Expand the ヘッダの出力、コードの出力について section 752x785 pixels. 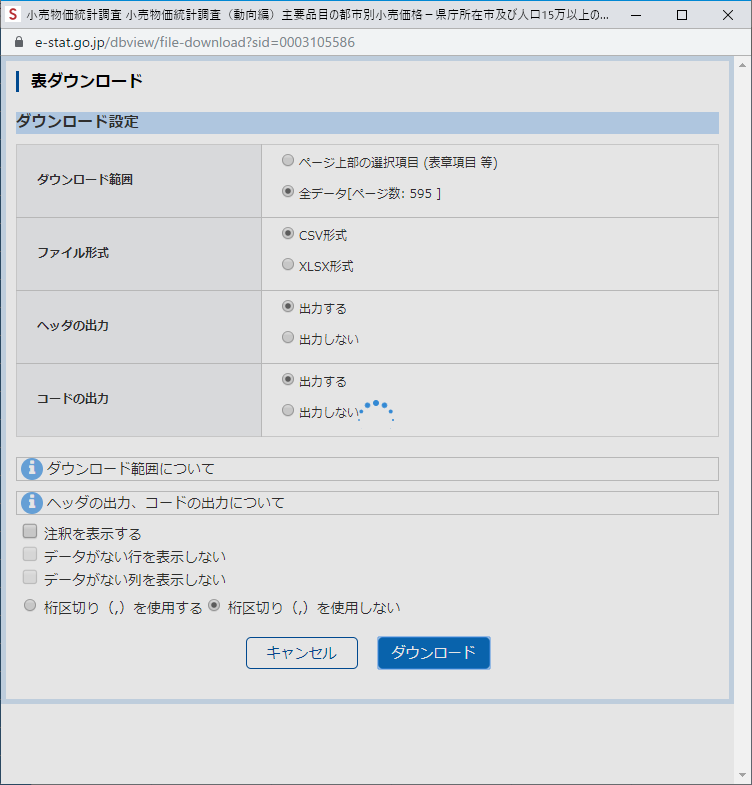(x=165, y=502)
